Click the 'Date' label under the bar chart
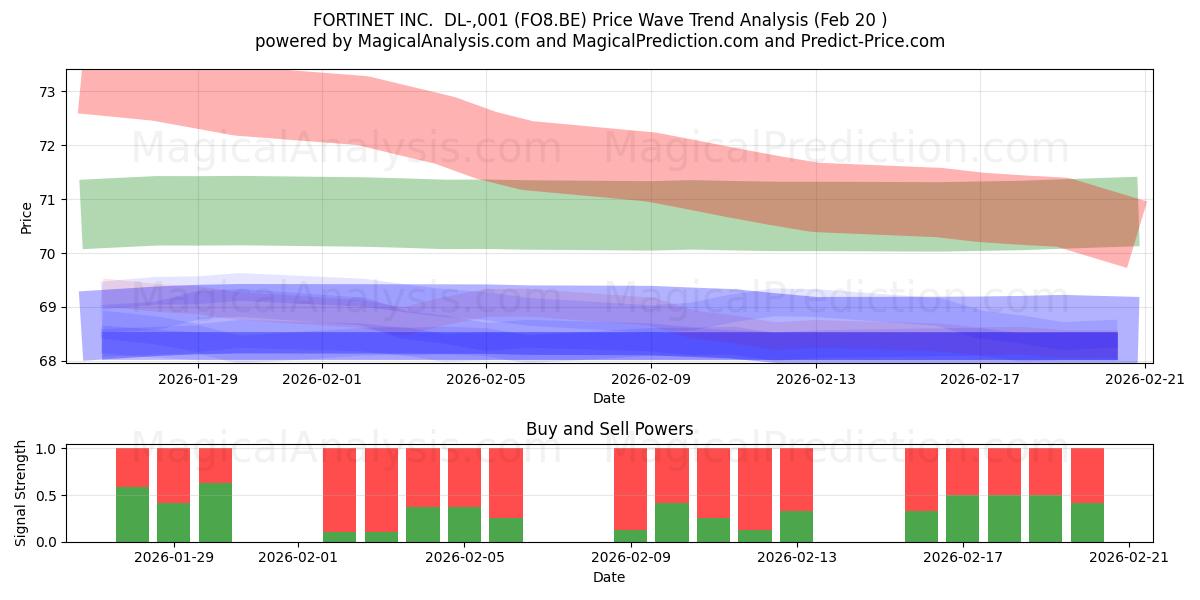 pyautogui.click(x=608, y=577)
